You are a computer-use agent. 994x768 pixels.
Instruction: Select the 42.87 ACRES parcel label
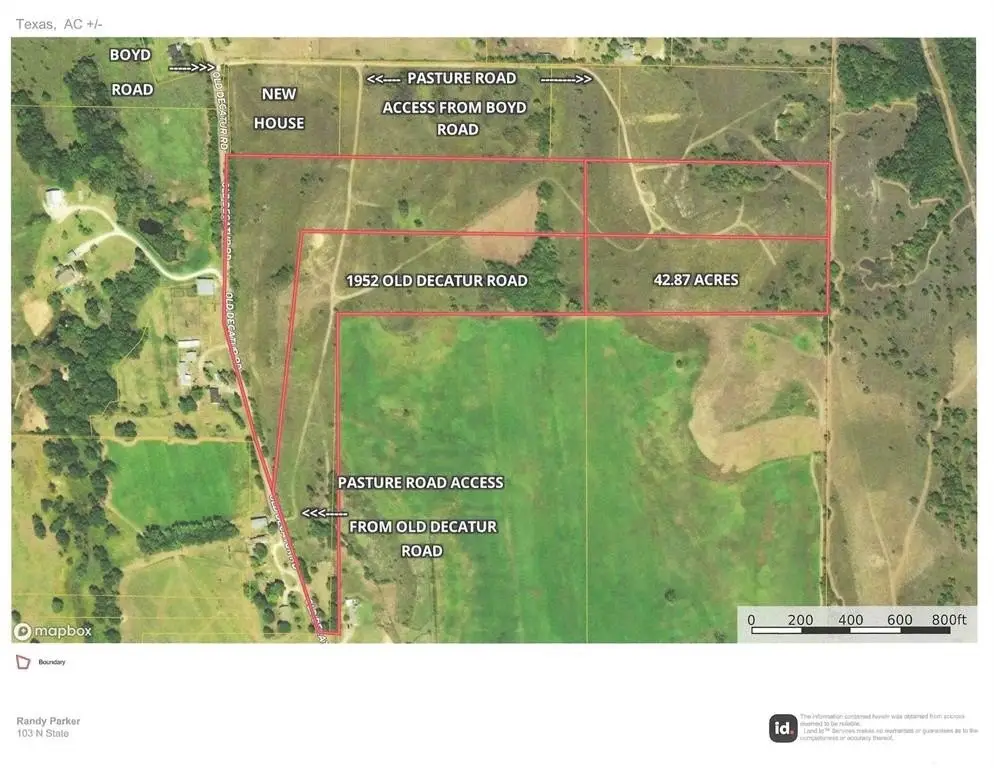[x=691, y=280]
